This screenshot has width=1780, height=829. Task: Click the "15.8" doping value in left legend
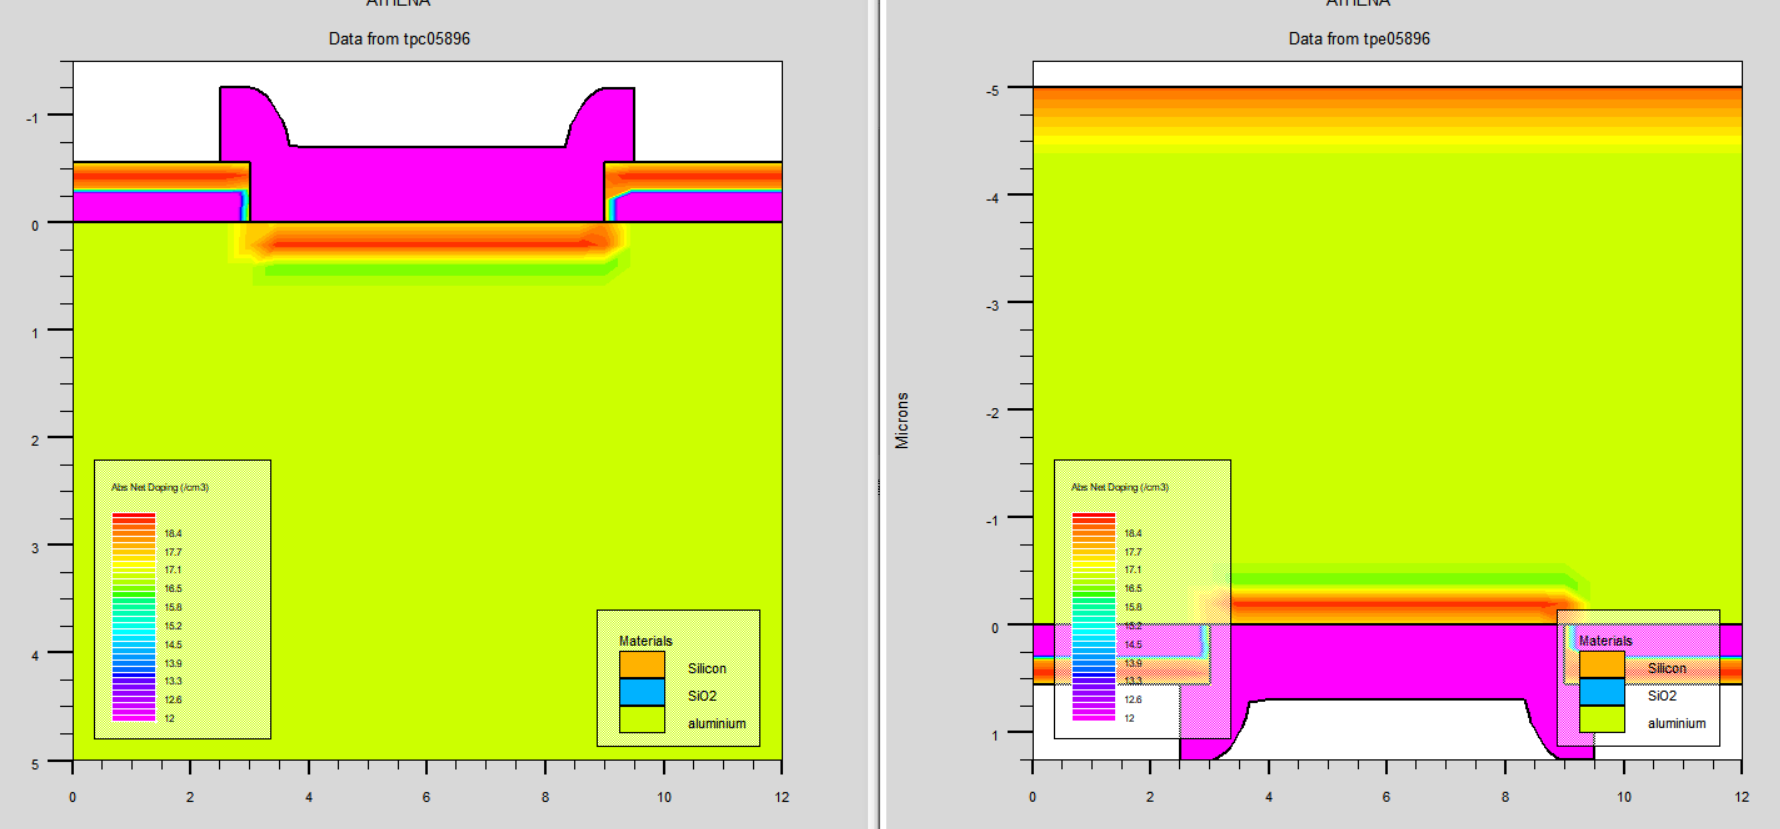click(173, 607)
